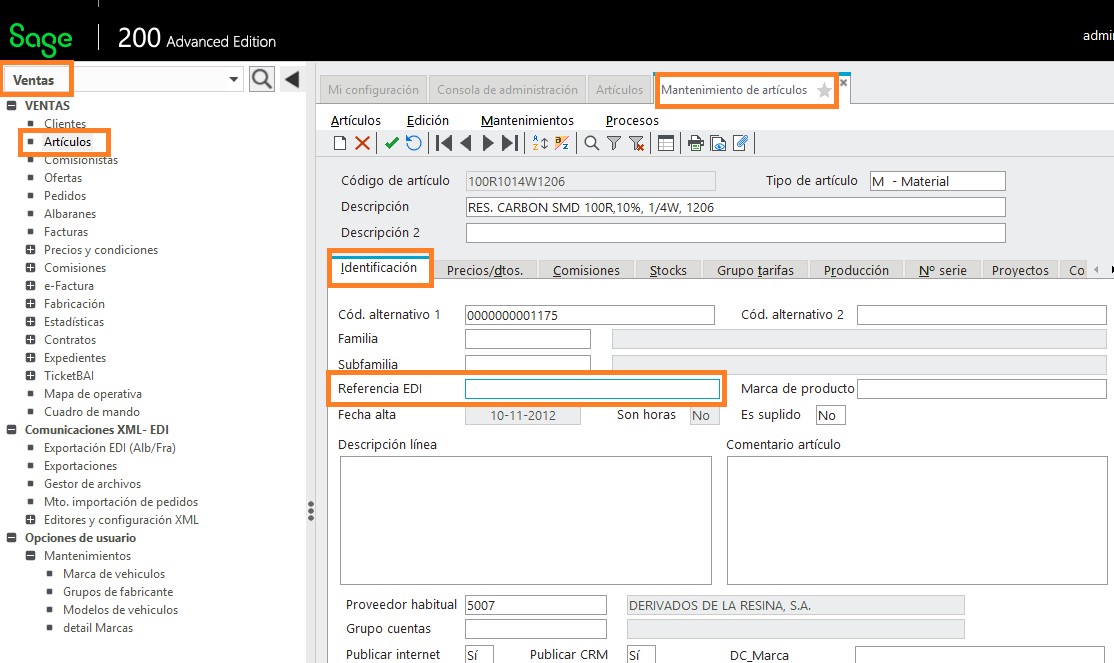The image size is (1114, 663).
Task: Open the grid list view icon
Action: coord(666,144)
